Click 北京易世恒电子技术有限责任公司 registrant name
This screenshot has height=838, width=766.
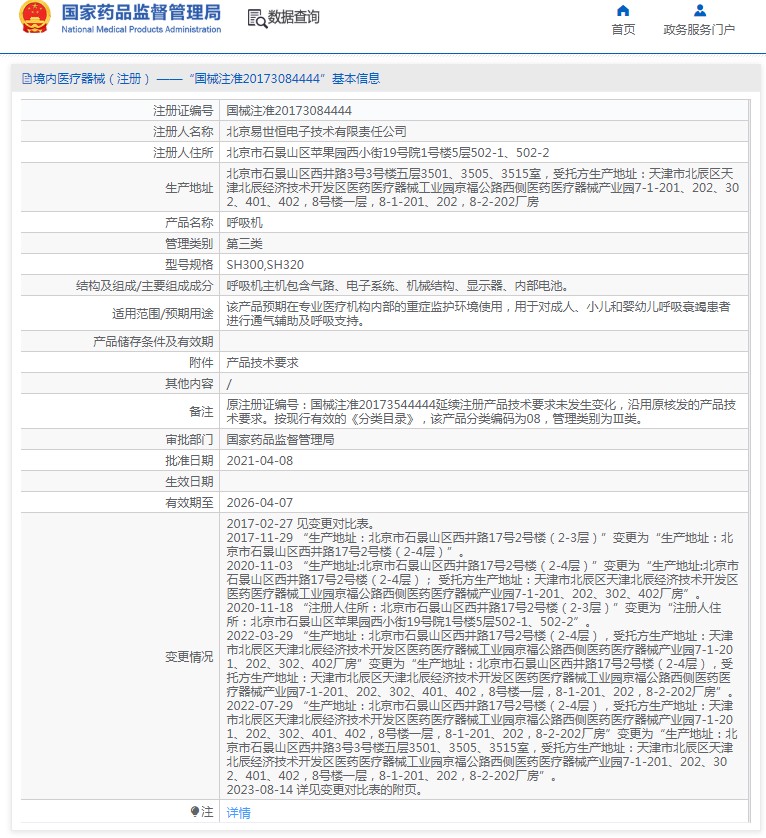[316, 131]
